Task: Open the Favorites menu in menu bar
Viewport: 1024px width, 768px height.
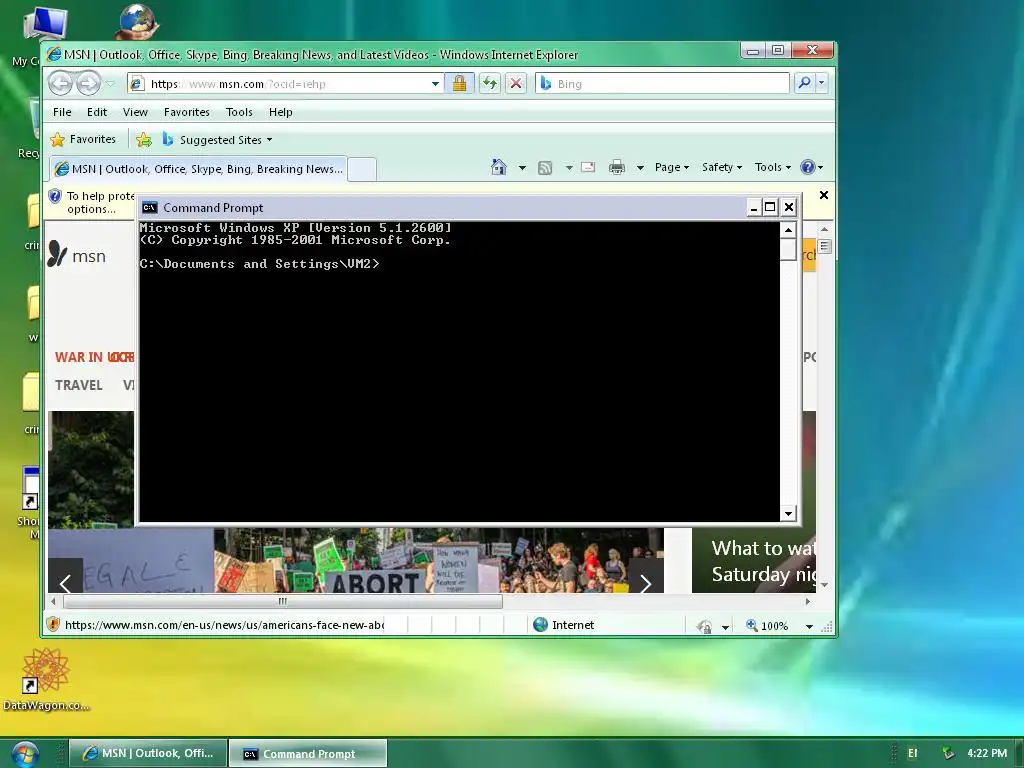Action: [x=187, y=112]
